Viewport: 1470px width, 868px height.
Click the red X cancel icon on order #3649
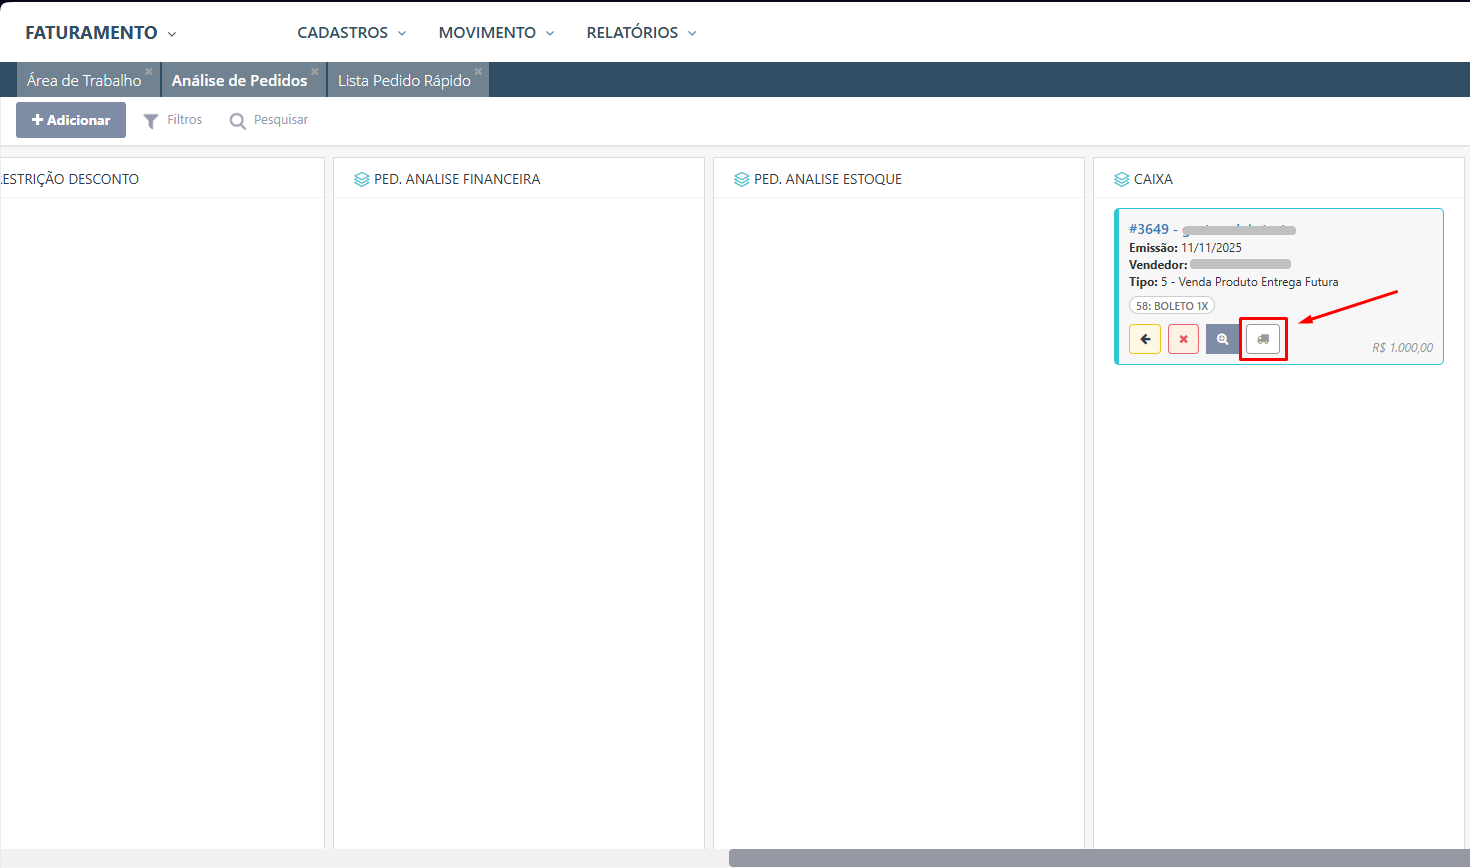[x=1183, y=339]
